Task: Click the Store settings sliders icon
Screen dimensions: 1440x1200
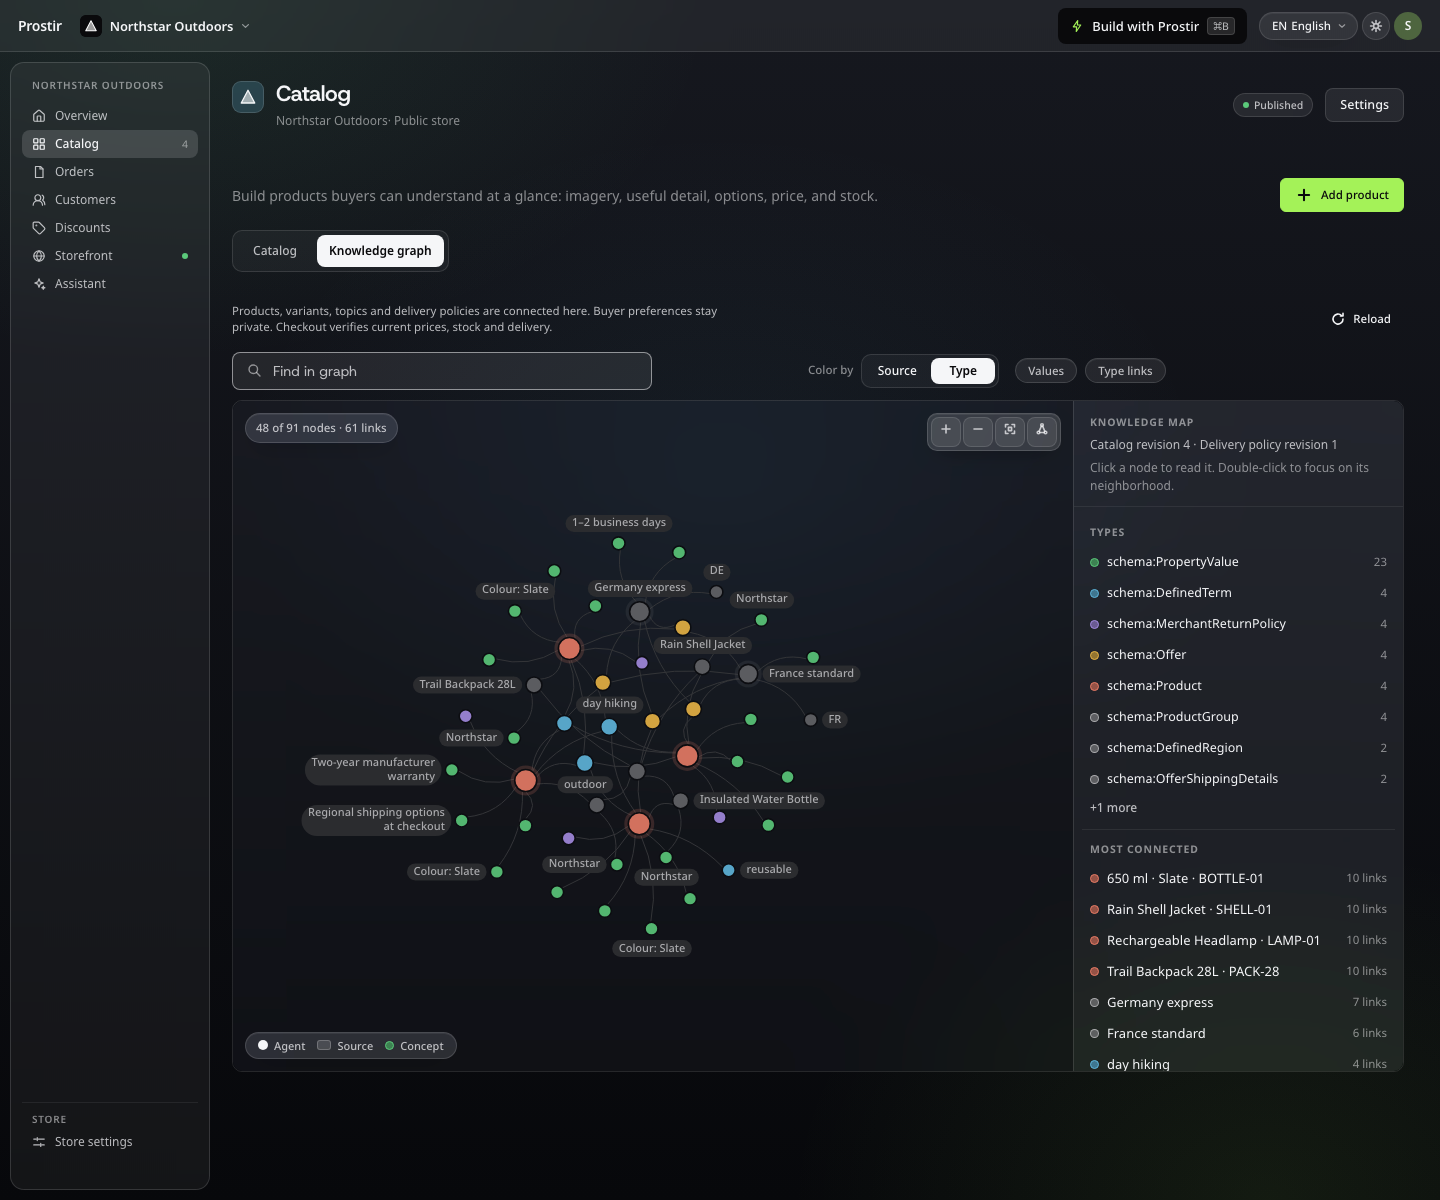Action: (x=39, y=1142)
